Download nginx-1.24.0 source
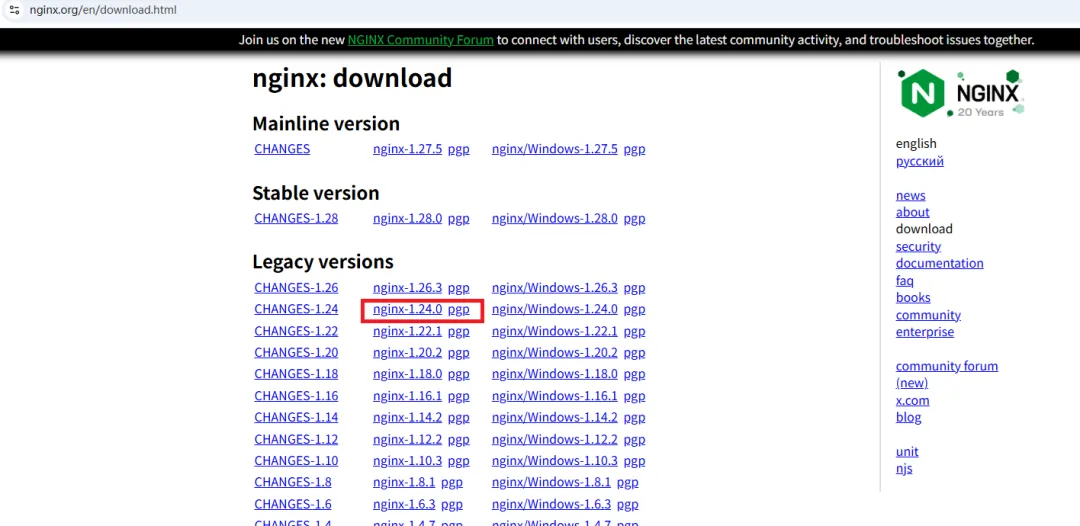The image size is (1080, 526). click(407, 309)
